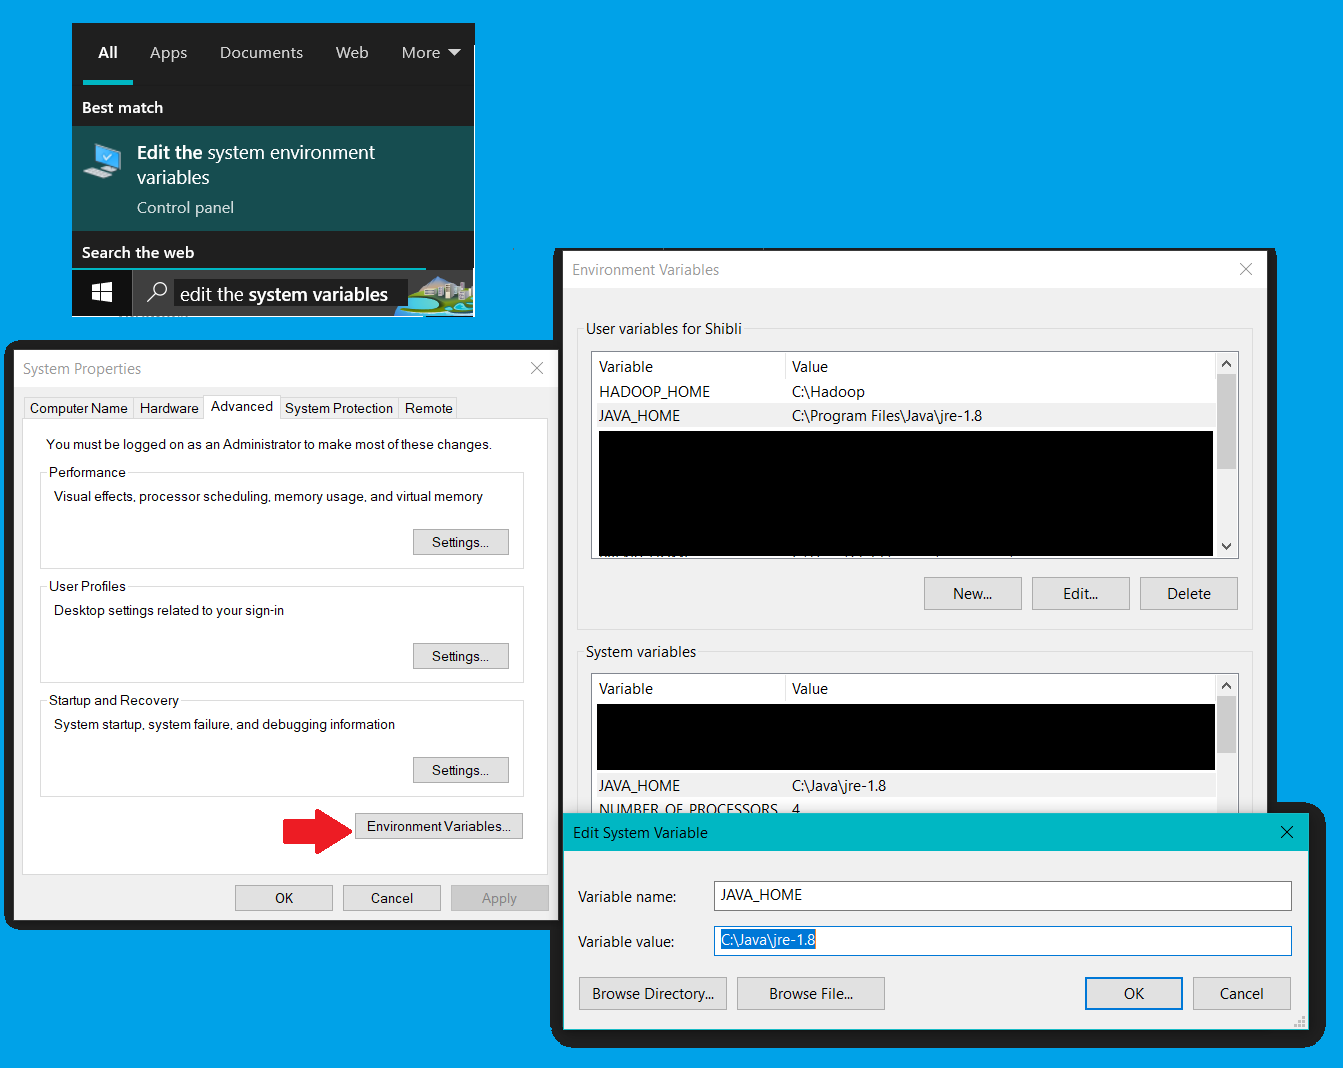This screenshot has height=1068, width=1343.
Task: Click the Browse File button
Action: (811, 993)
